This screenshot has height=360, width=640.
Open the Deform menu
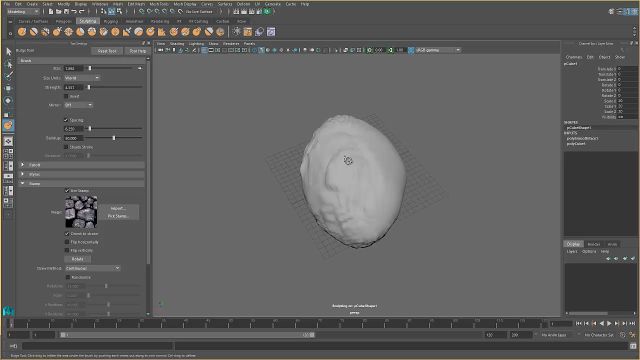click(243, 4)
